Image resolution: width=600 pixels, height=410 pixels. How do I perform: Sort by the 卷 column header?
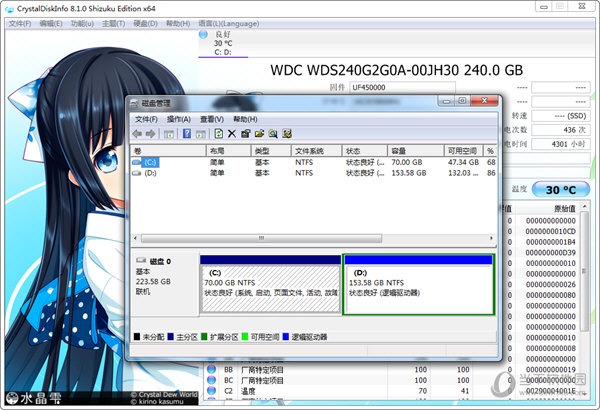point(168,151)
